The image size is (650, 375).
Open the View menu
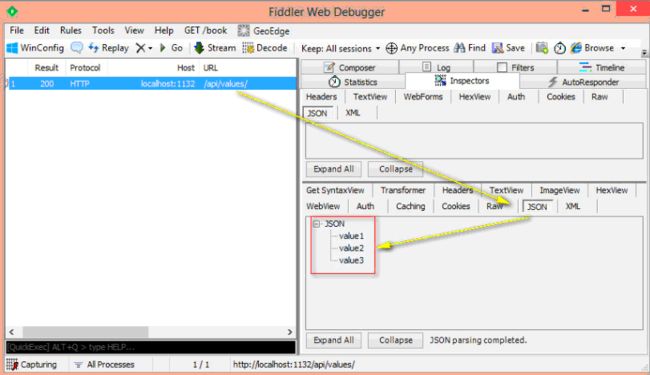tap(134, 31)
